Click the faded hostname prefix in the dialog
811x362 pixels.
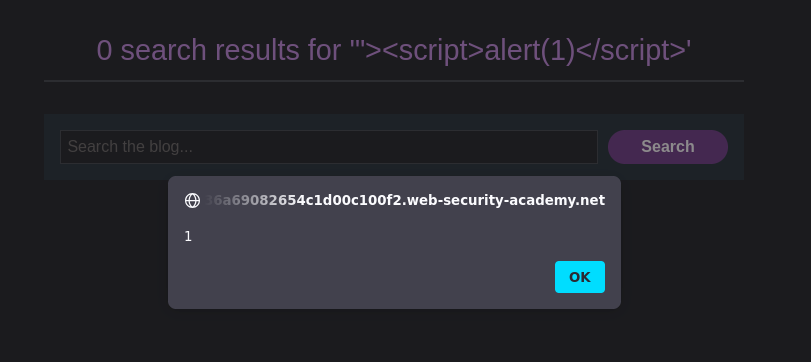point(243,201)
